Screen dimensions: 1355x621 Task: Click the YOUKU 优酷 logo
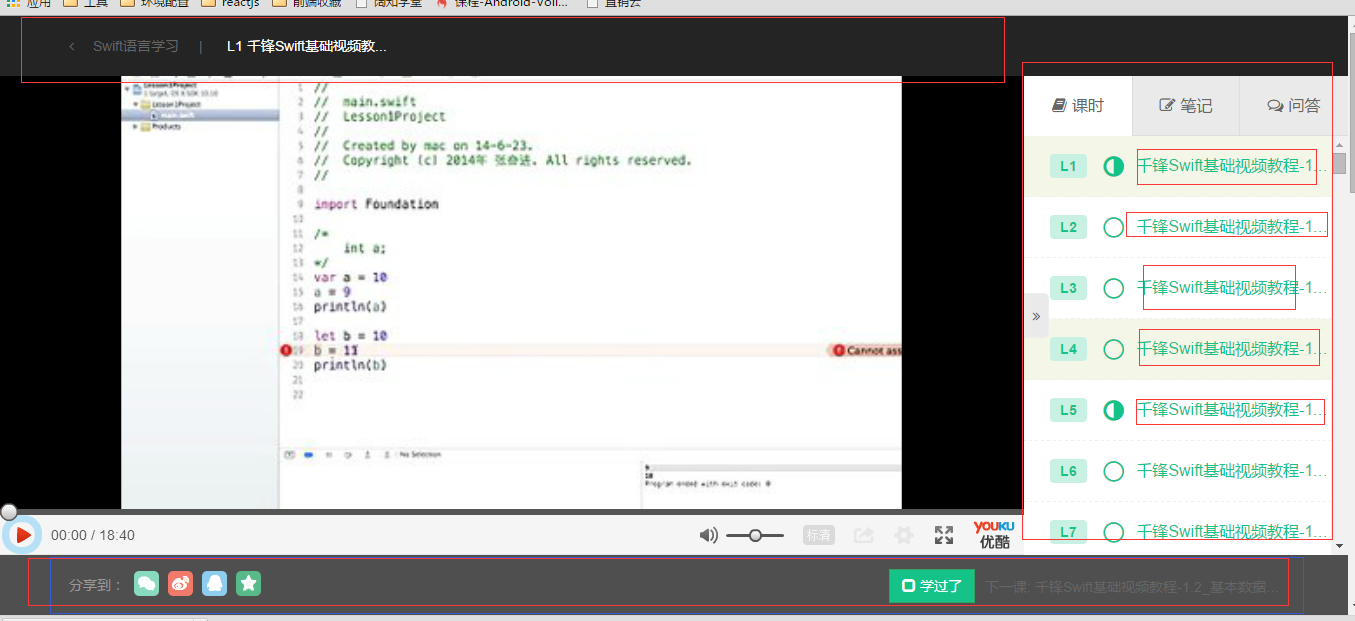994,534
